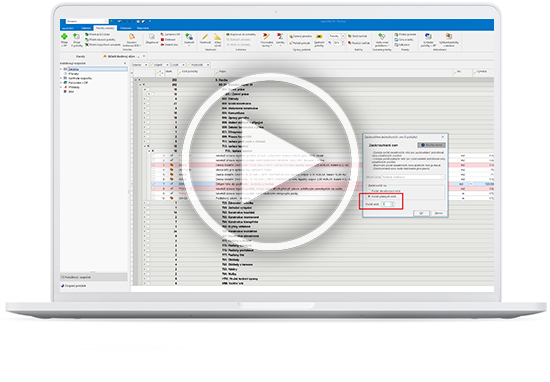Screen dimensions: 550x382
Task: Play the video with the large center play button
Action: click(x=270, y=162)
